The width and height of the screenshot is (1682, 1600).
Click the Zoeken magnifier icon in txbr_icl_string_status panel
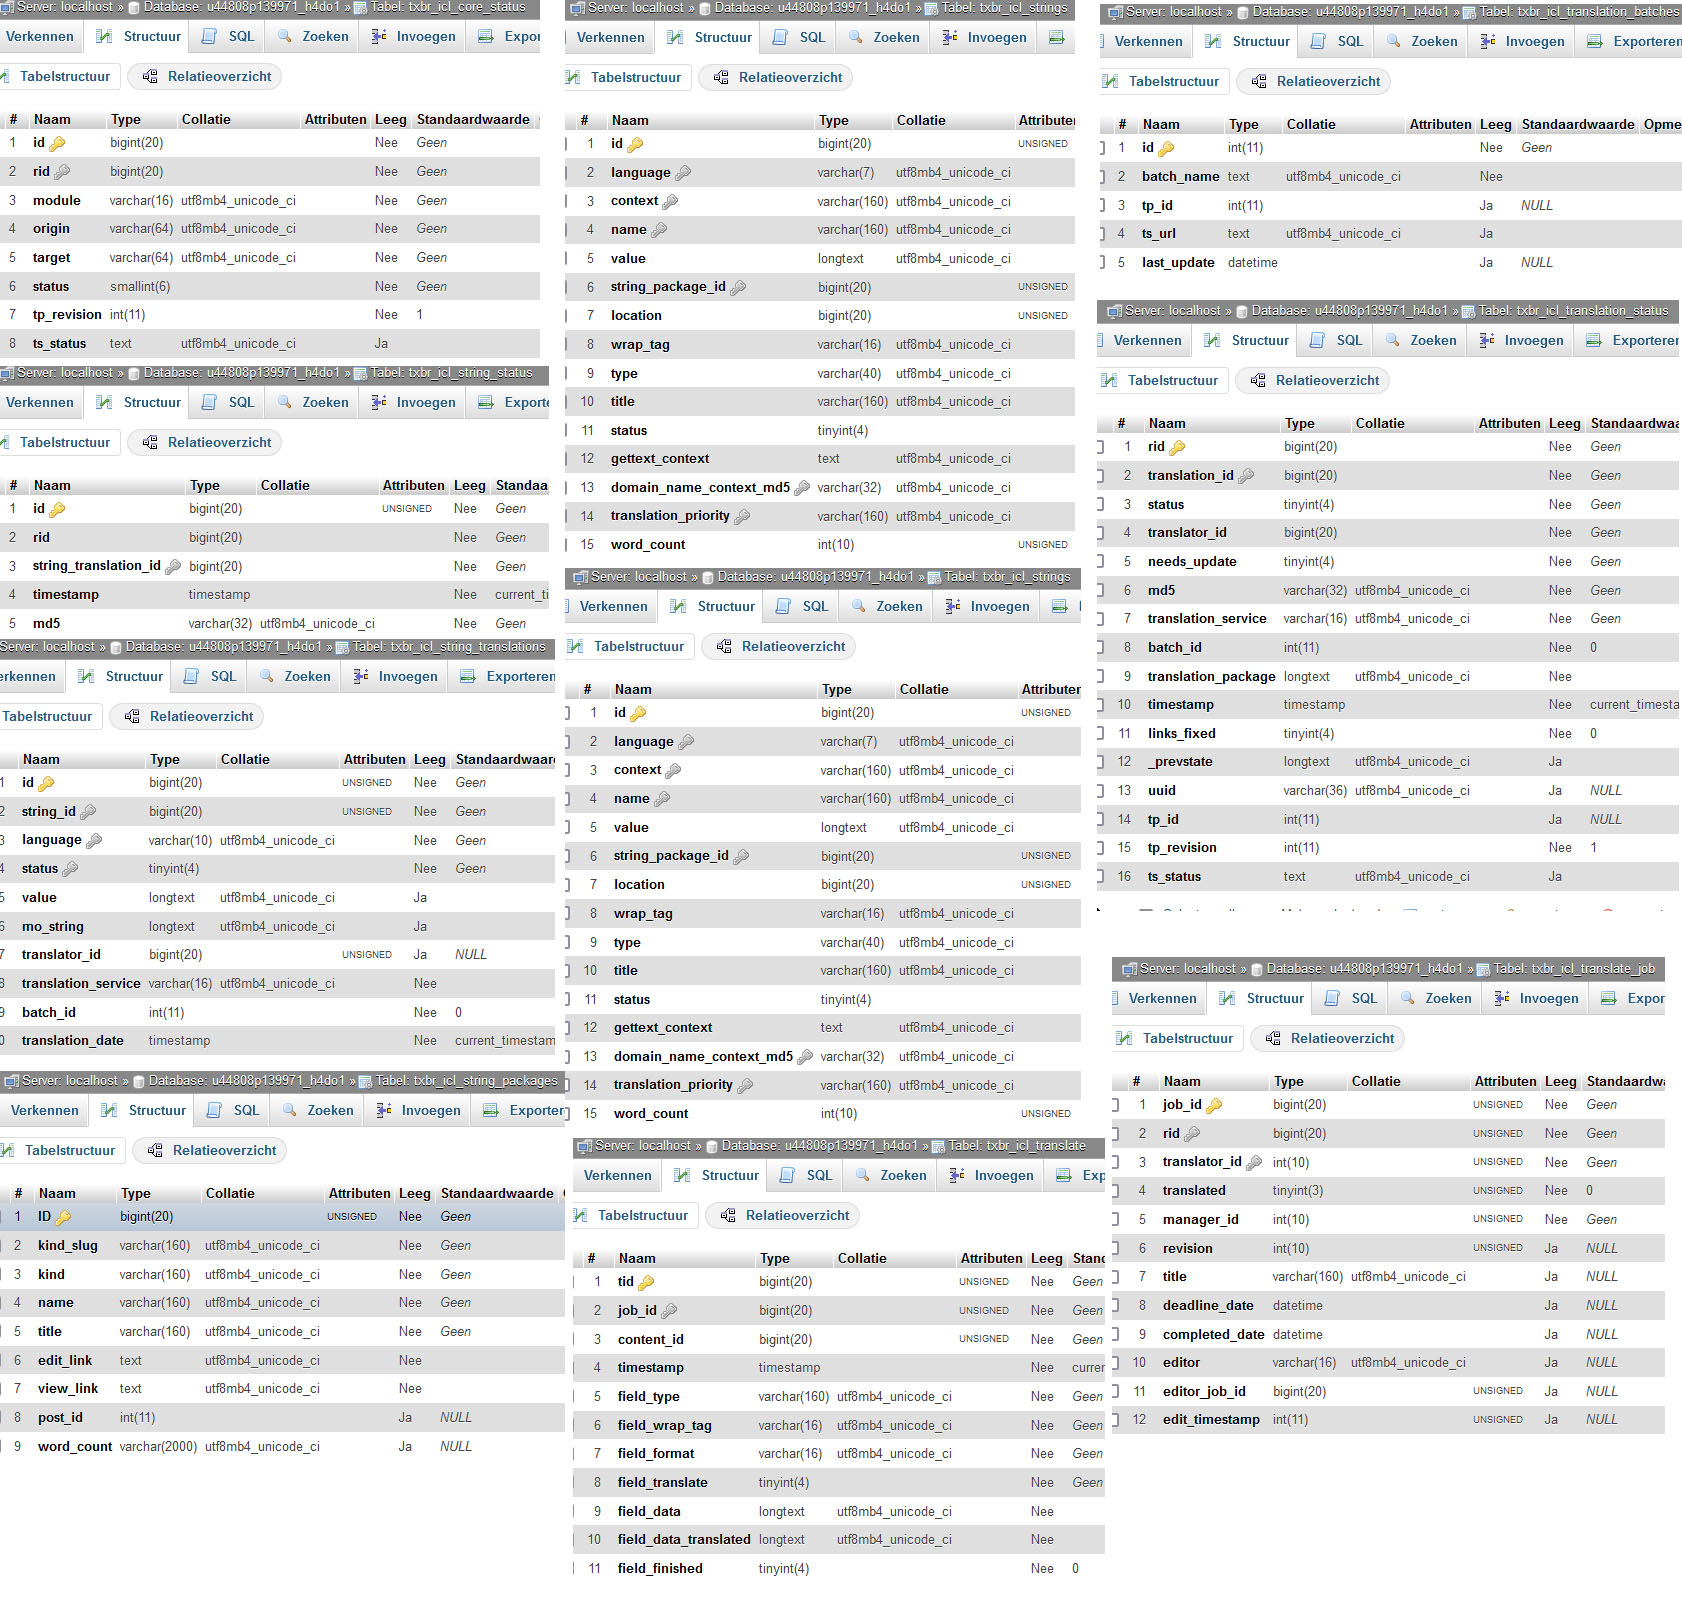[x=285, y=402]
